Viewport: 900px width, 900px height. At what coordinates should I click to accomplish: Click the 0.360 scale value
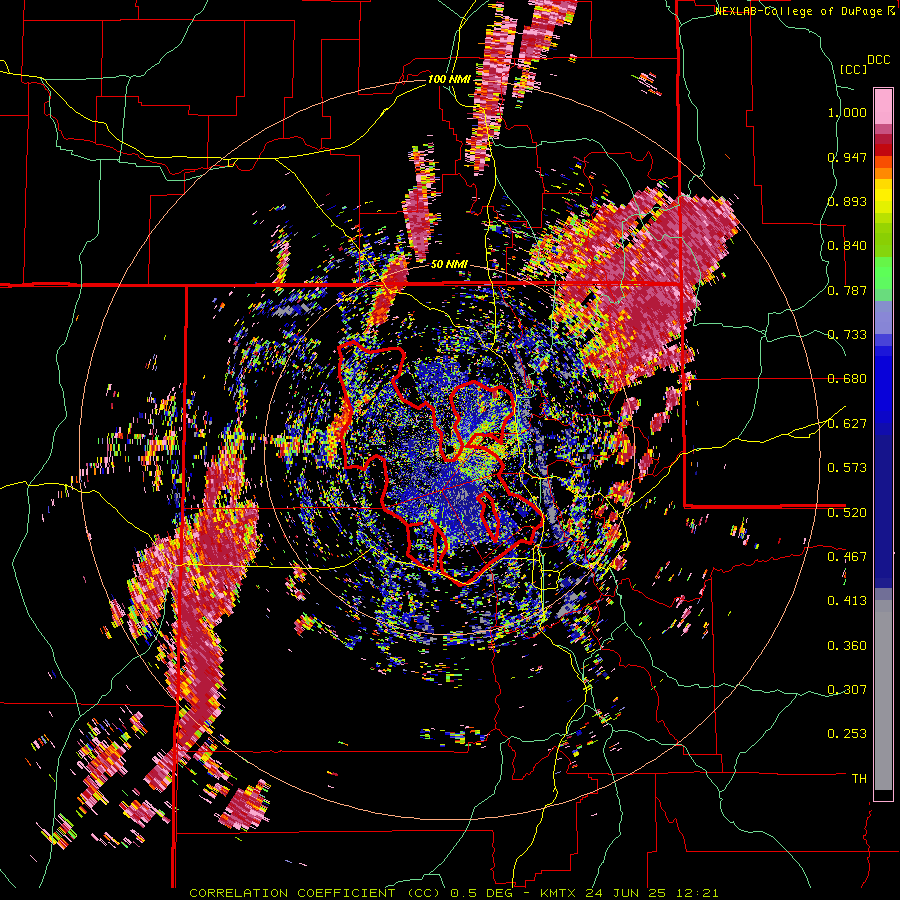tap(847, 646)
